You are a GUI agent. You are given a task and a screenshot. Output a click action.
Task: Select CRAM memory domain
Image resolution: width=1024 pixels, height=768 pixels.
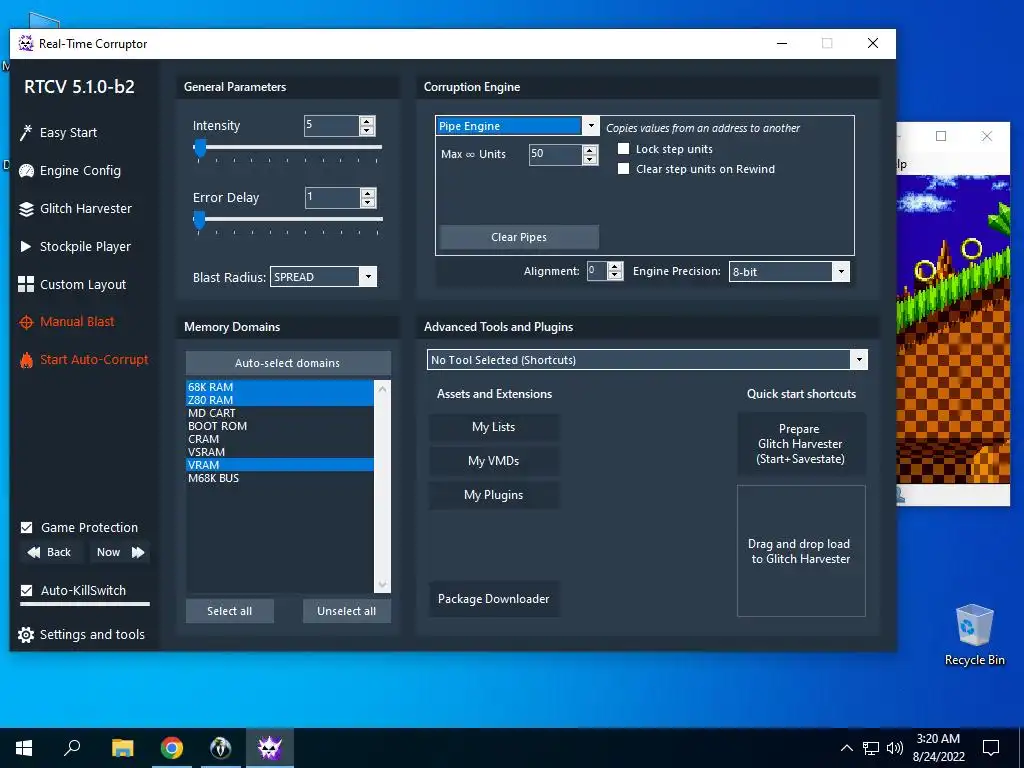point(280,440)
